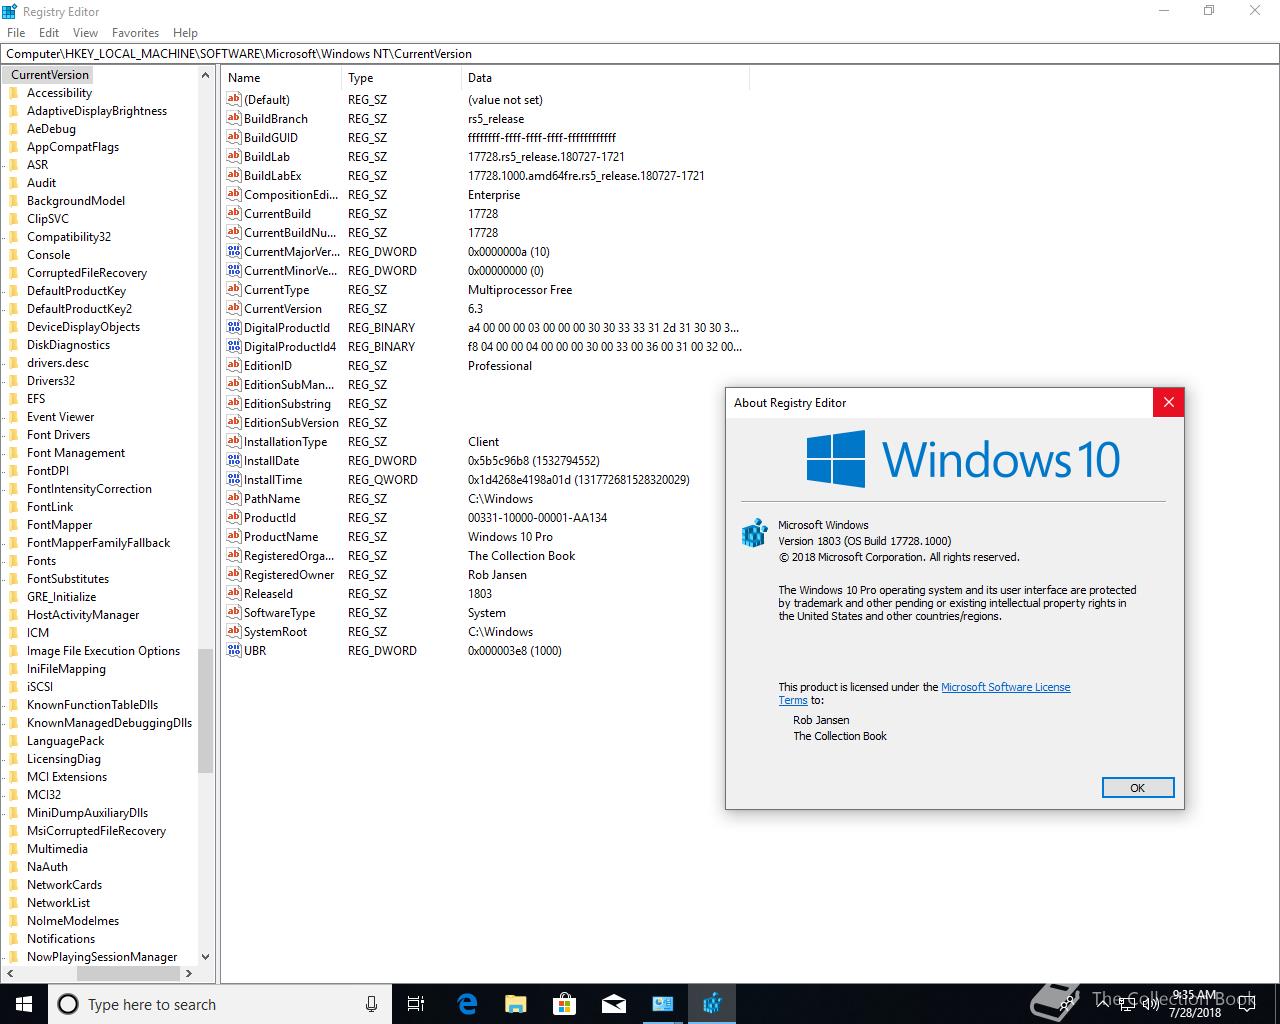Click the UBR DWORD value icon

tap(234, 650)
